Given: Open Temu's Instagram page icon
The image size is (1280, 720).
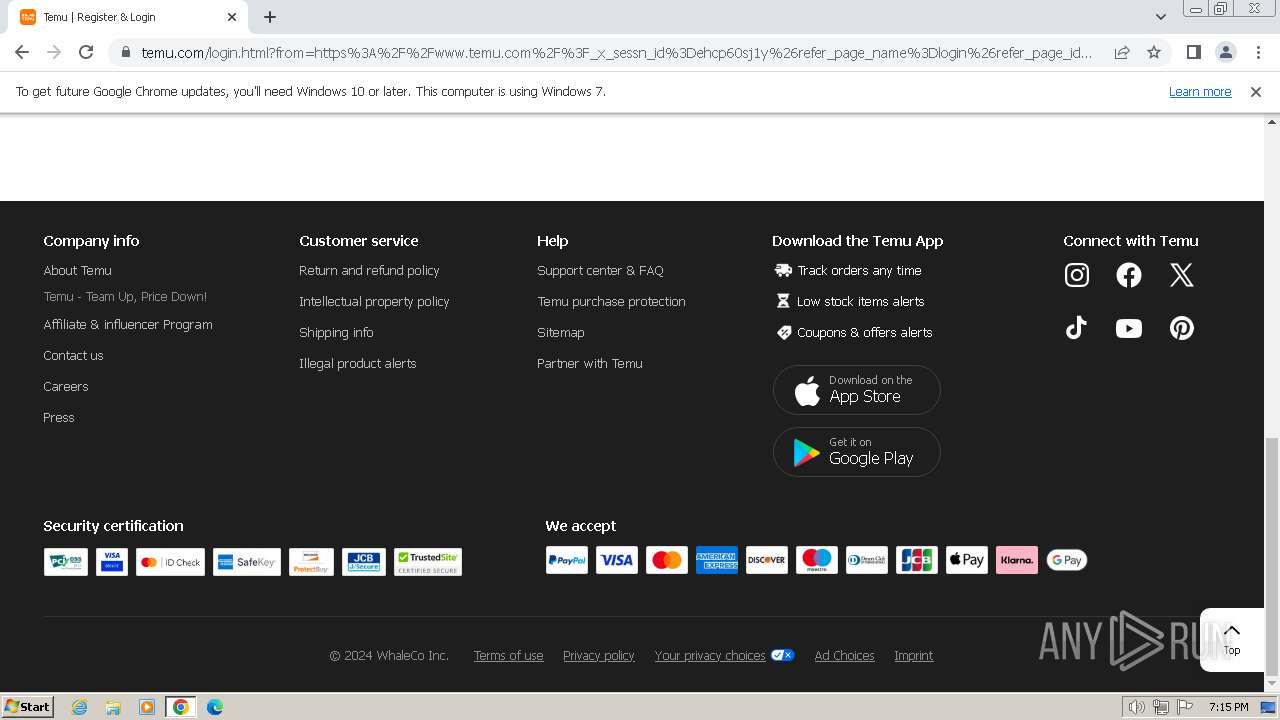Looking at the screenshot, I should point(1076,275).
